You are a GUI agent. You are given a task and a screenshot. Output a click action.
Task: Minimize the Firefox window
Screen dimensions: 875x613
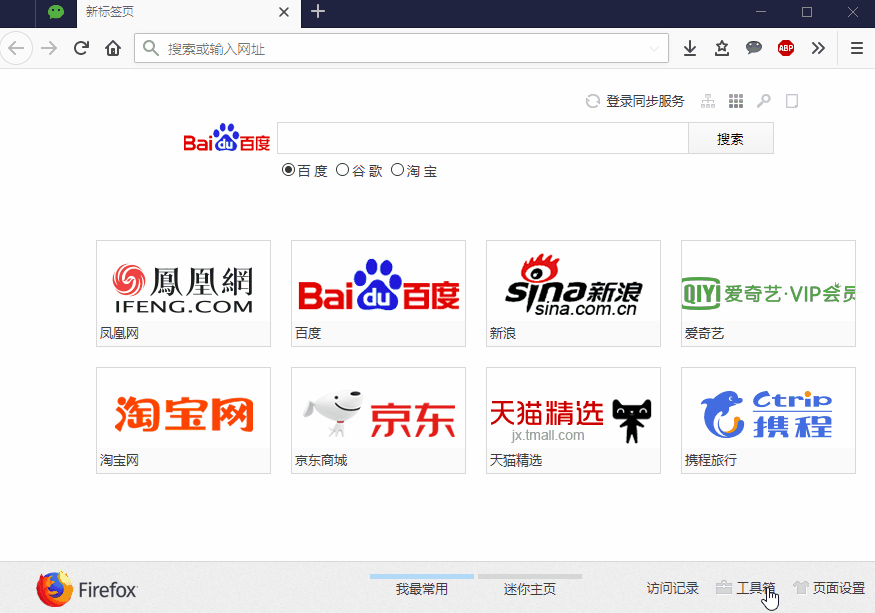click(761, 12)
